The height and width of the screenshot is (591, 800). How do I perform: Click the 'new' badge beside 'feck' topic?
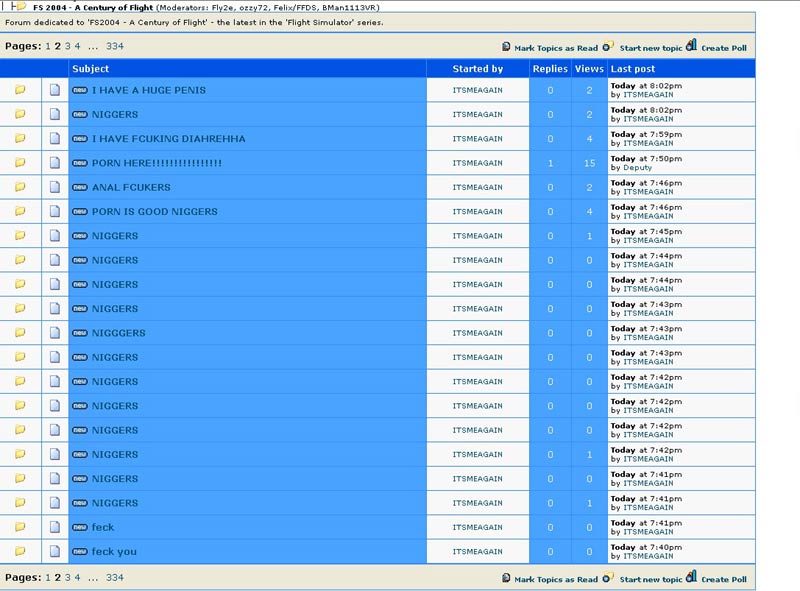point(80,528)
